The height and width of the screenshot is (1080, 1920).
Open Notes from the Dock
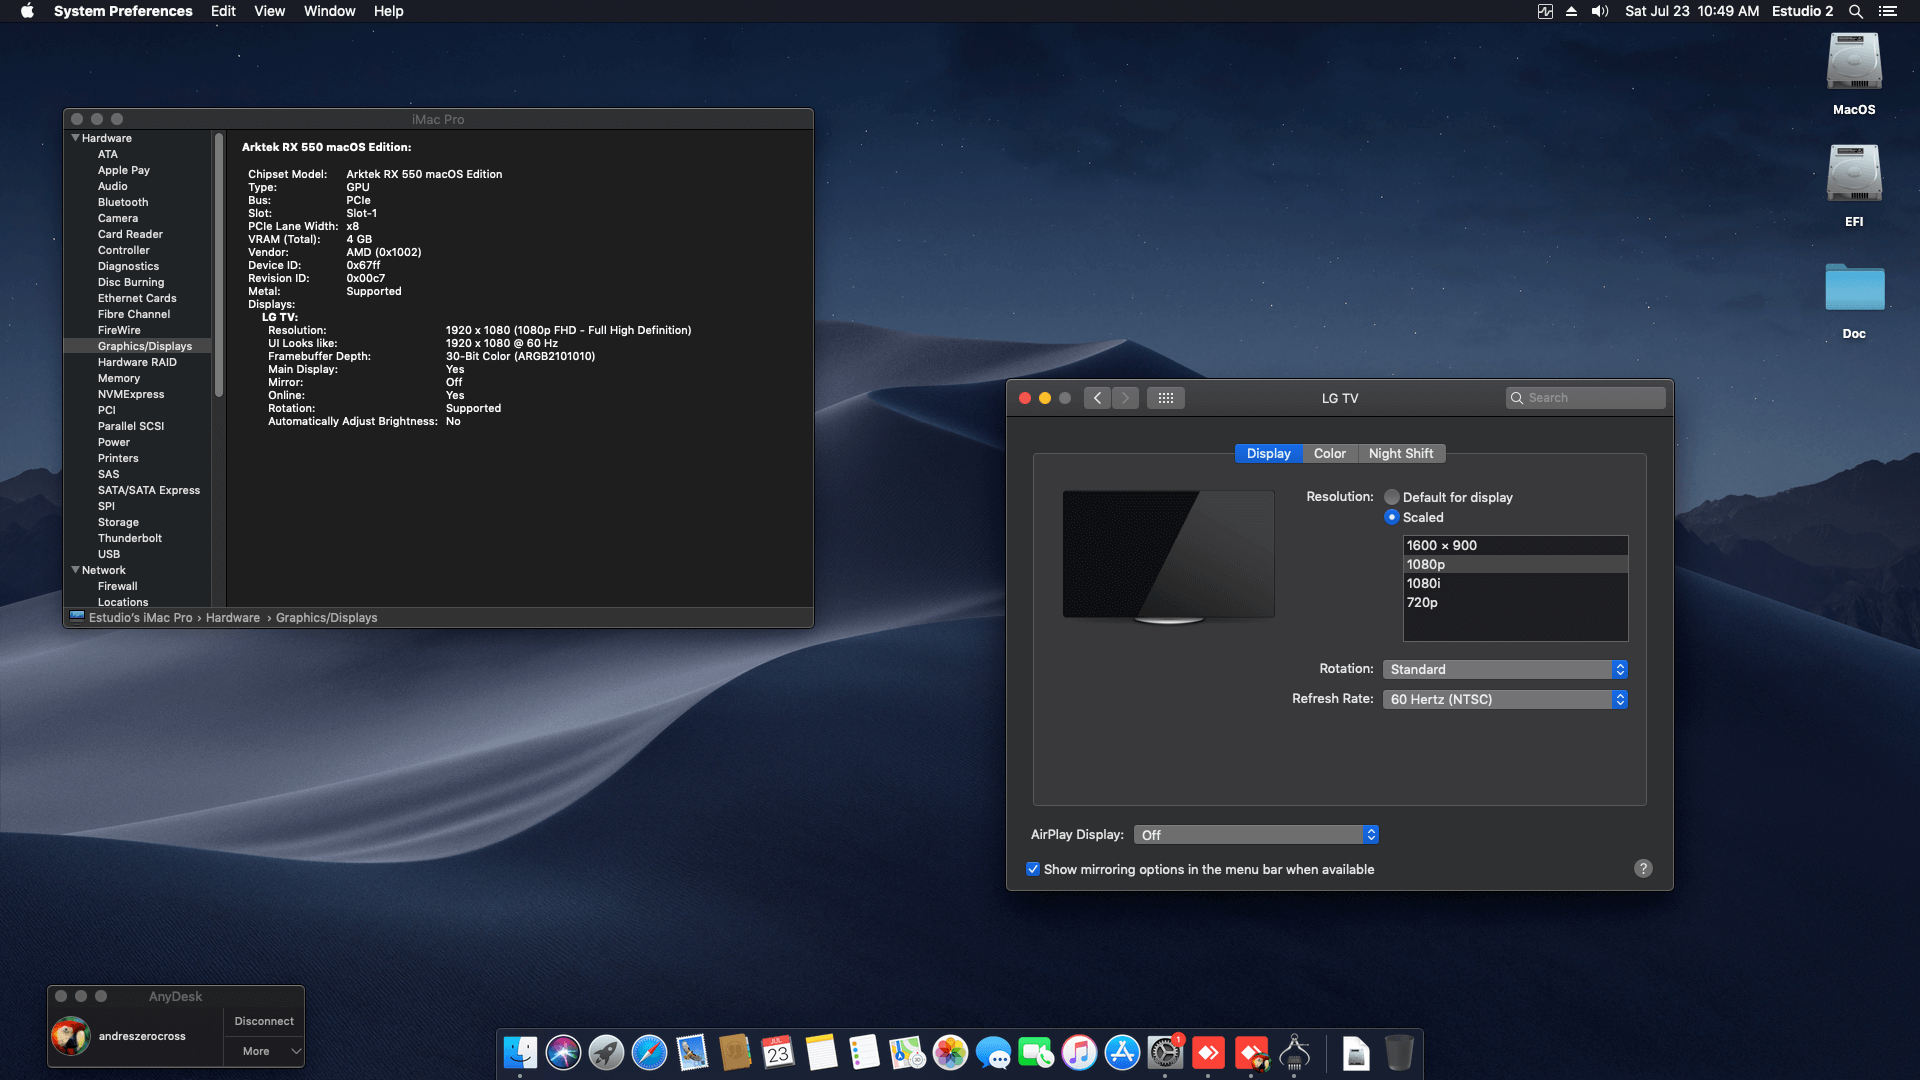[821, 1053]
